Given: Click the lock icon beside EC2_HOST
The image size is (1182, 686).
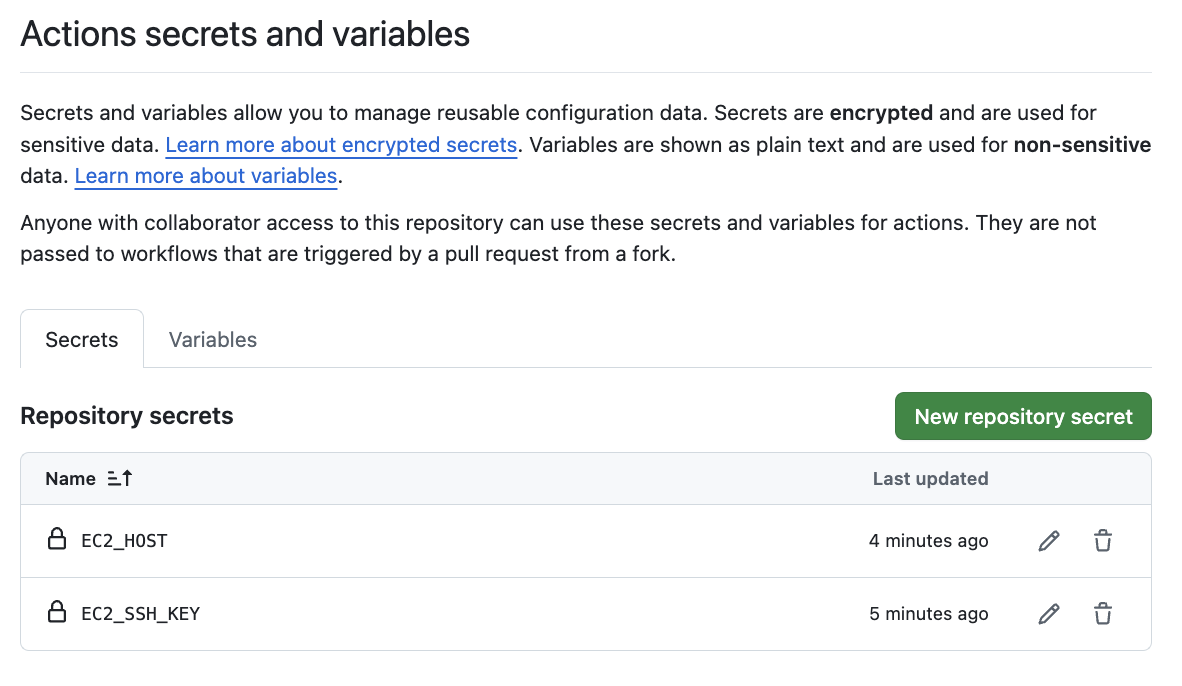Looking at the screenshot, I should point(58,540).
